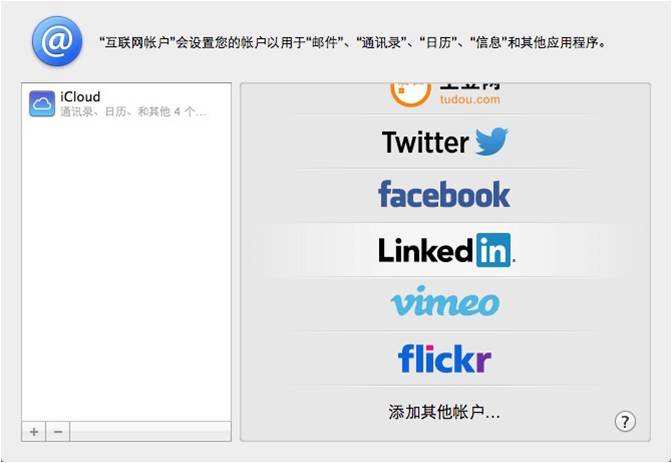Click 添加其他帐户... to add other account
This screenshot has width=672, height=463.
pyautogui.click(x=444, y=412)
